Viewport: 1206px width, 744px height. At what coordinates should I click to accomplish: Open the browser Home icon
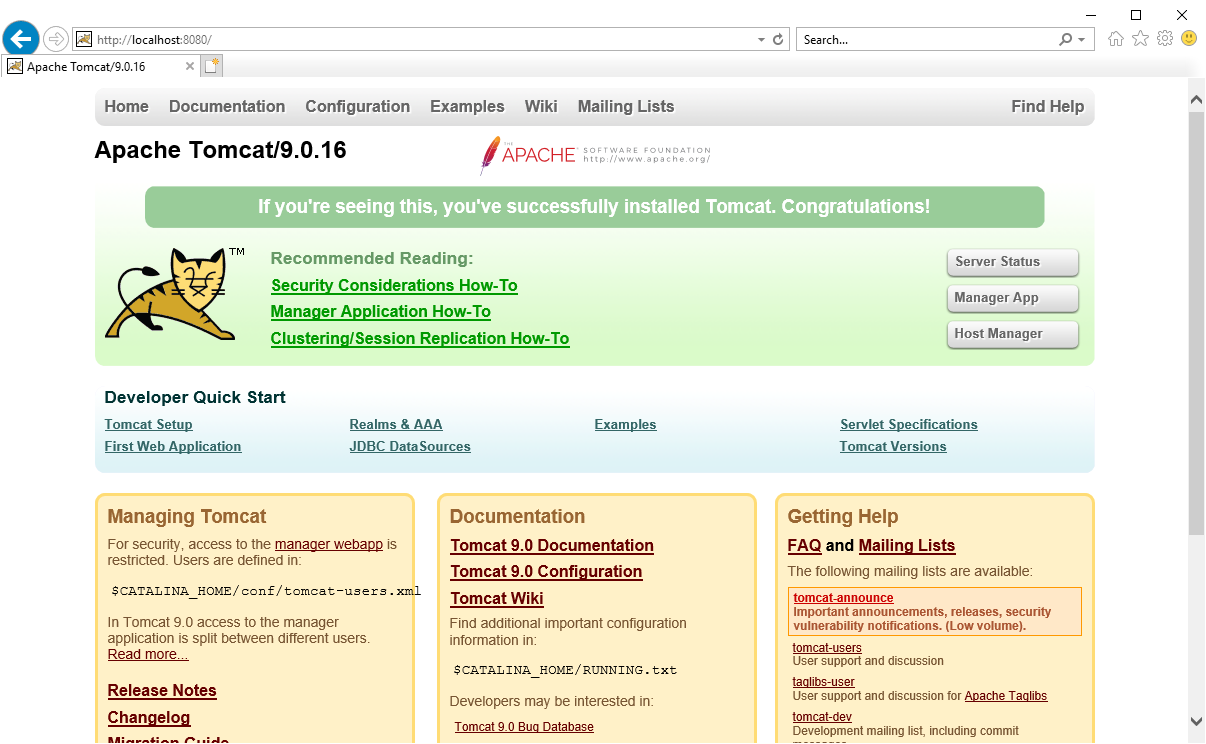1116,39
